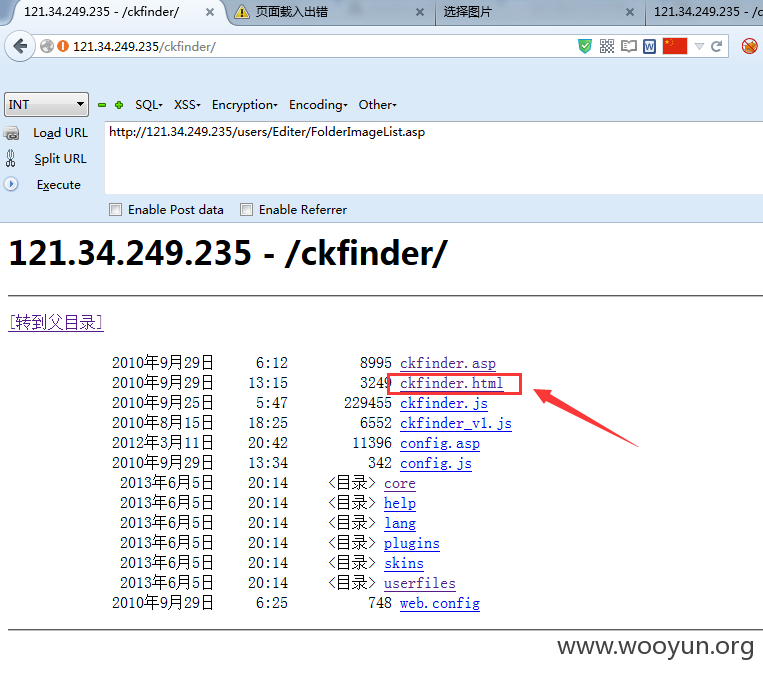Open the QR code icon
The image size is (763, 675).
606,46
